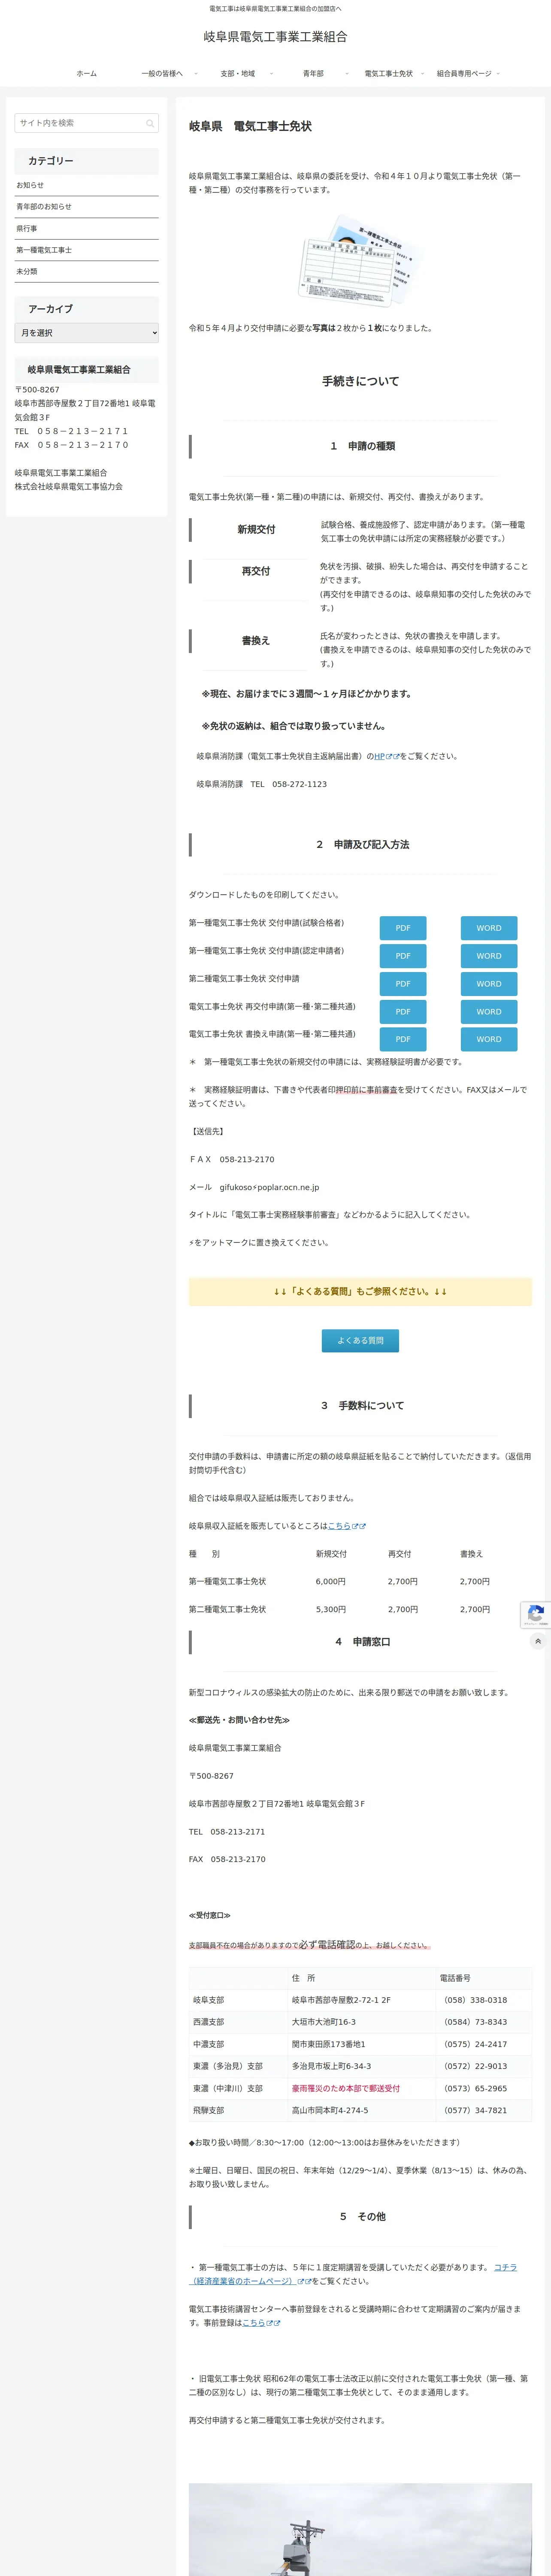Download PDF for 再交付申請
Image resolution: width=551 pixels, height=2576 pixels.
coord(403,1012)
